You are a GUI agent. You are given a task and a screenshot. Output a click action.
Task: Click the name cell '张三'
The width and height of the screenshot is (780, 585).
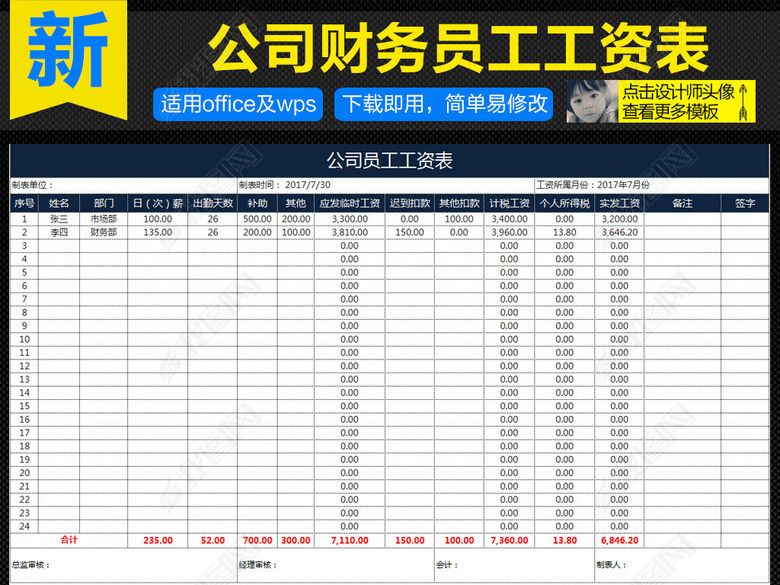(x=59, y=219)
